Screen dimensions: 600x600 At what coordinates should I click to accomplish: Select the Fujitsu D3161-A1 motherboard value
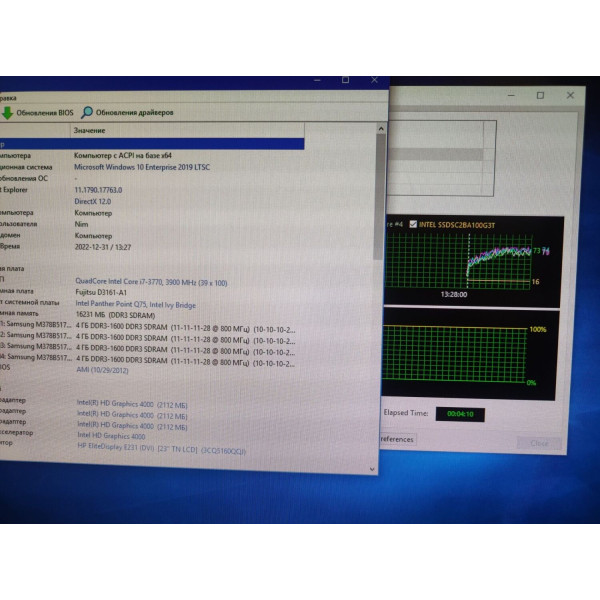pyautogui.click(x=101, y=293)
